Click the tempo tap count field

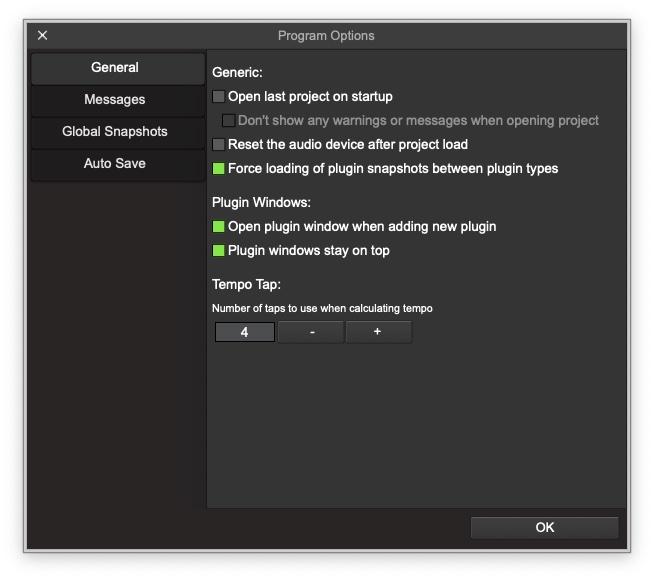coord(245,332)
